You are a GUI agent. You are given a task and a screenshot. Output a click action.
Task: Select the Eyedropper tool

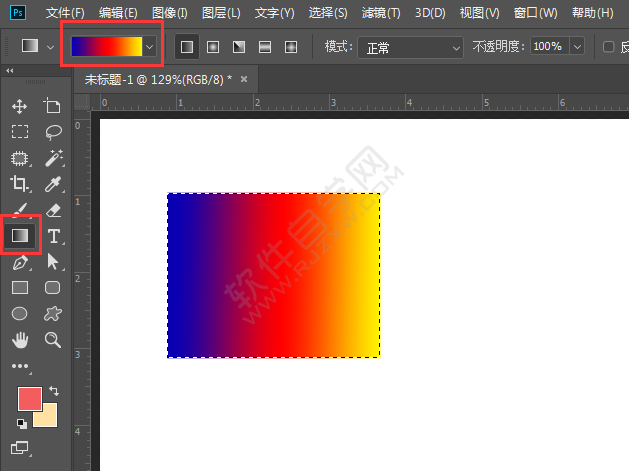pyautogui.click(x=53, y=184)
